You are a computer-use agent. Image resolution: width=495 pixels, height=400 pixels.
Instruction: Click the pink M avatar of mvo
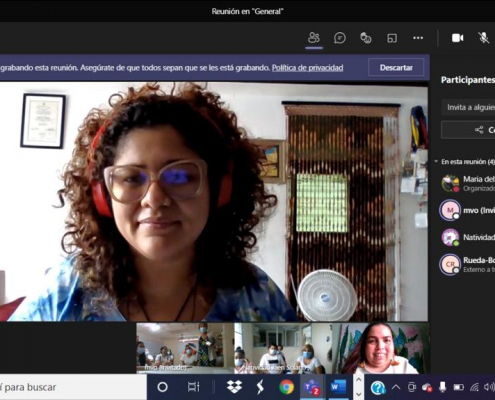pyautogui.click(x=450, y=210)
